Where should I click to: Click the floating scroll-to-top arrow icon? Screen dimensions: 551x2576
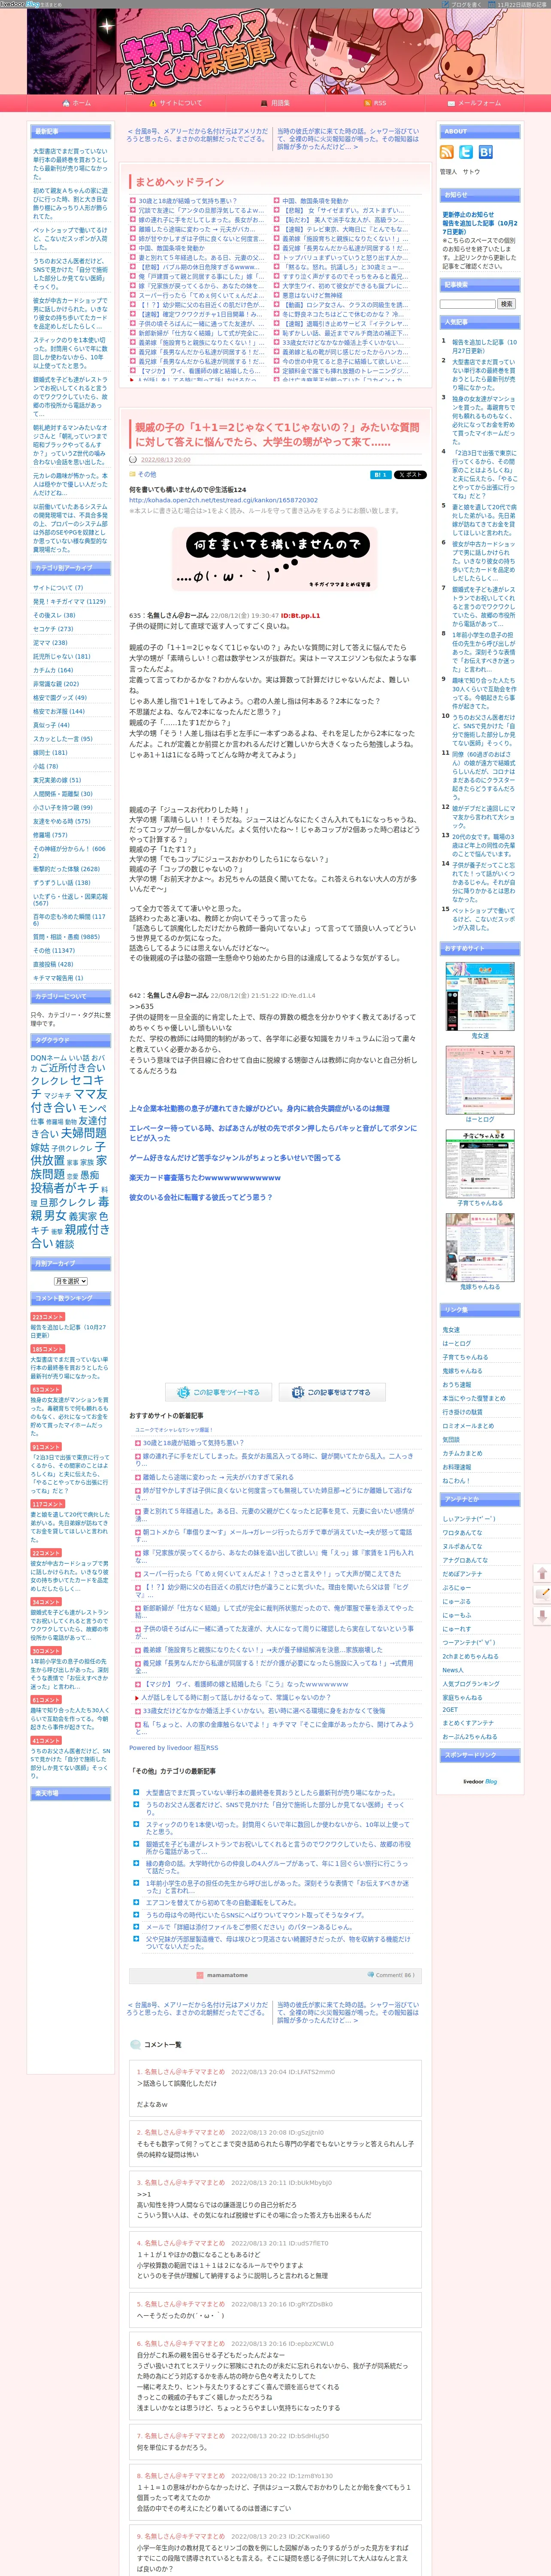pos(542,1574)
